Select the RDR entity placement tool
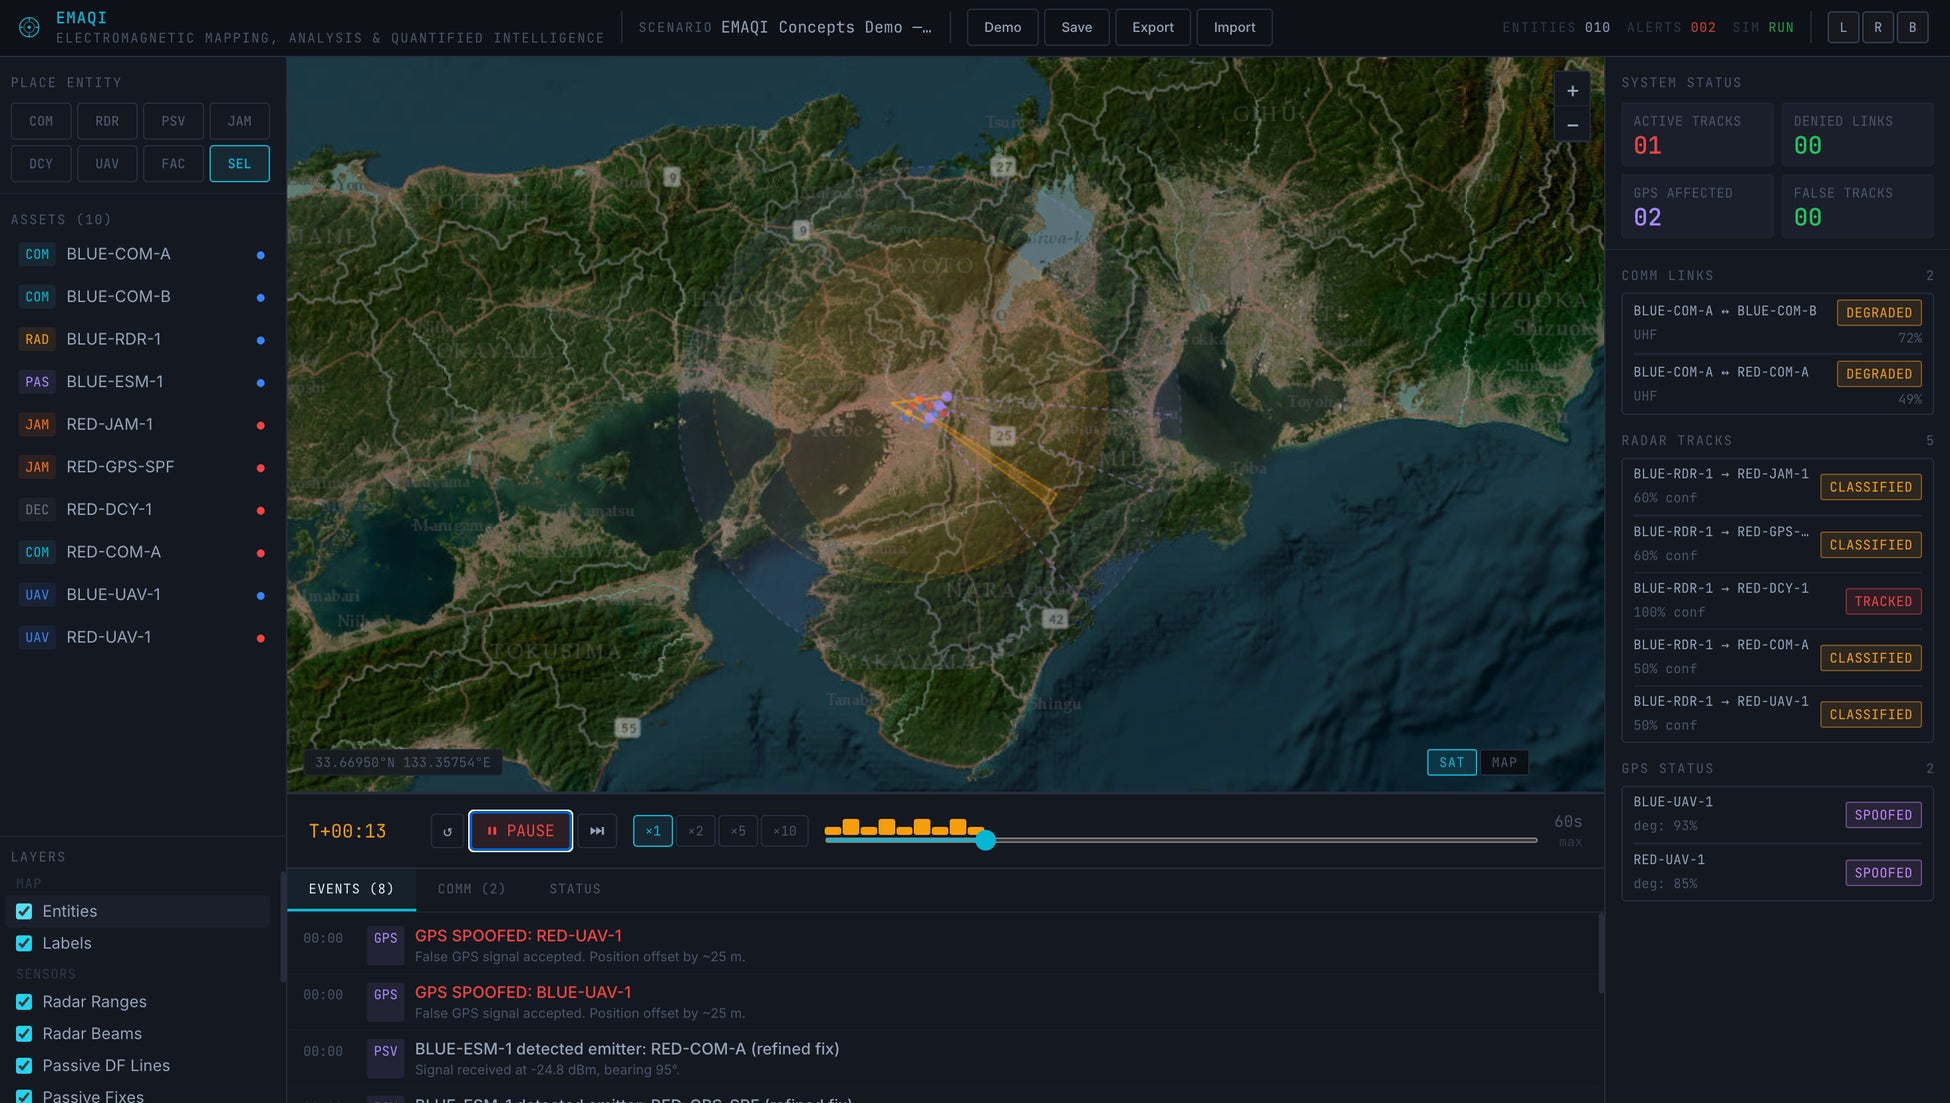 tap(107, 121)
